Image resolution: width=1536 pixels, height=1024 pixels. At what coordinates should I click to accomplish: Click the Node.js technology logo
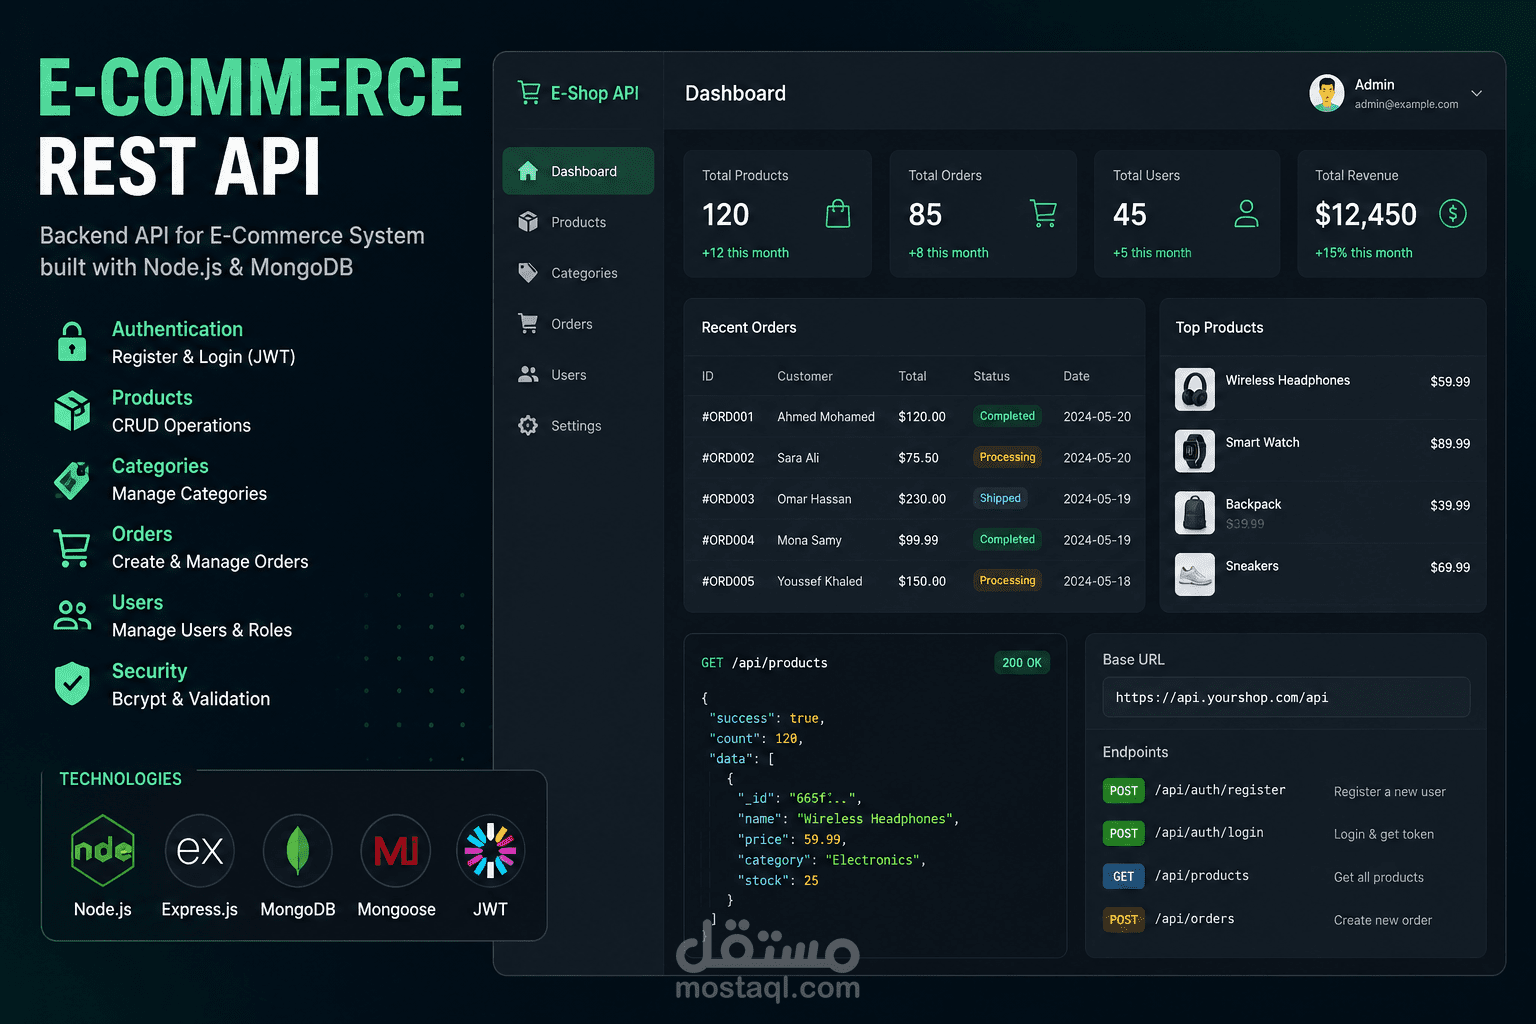click(x=103, y=850)
